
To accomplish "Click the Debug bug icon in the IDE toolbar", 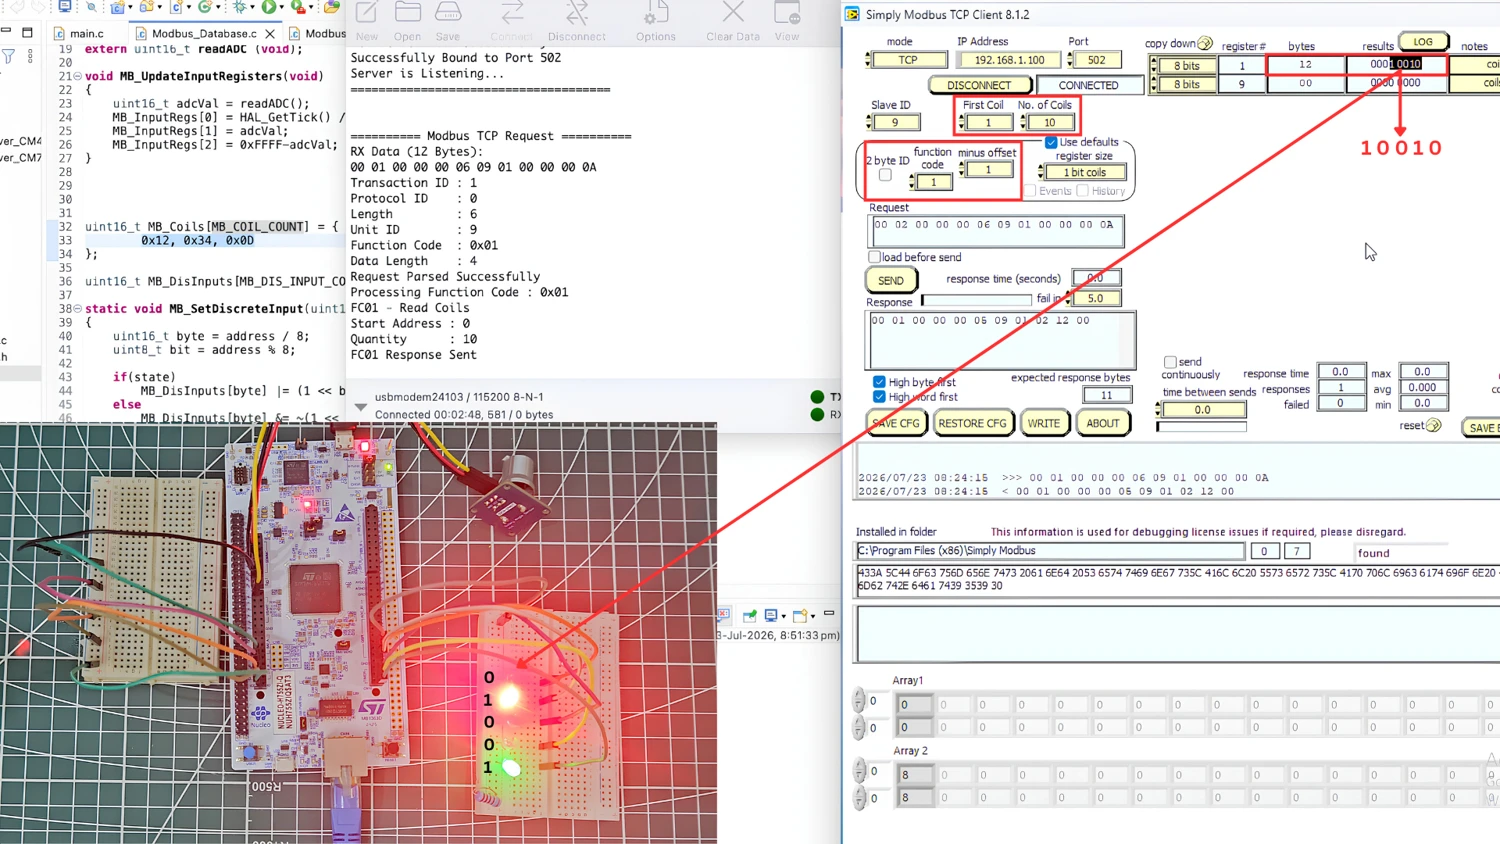I will [x=240, y=7].
